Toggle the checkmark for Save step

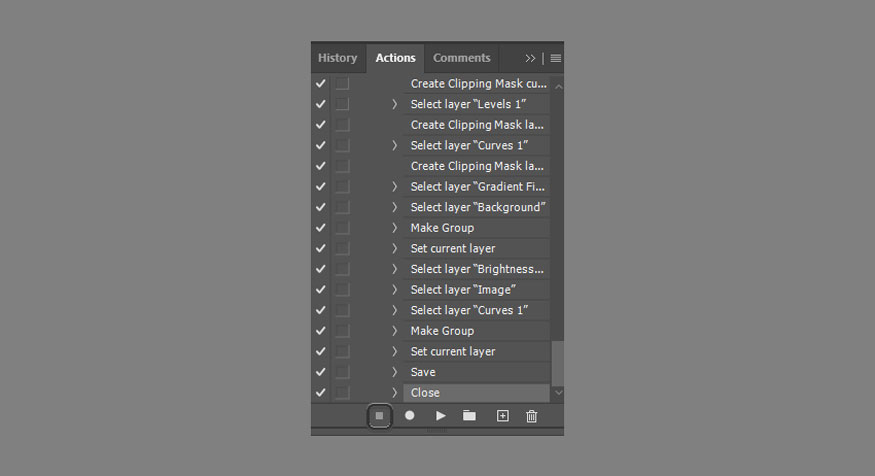(x=320, y=372)
